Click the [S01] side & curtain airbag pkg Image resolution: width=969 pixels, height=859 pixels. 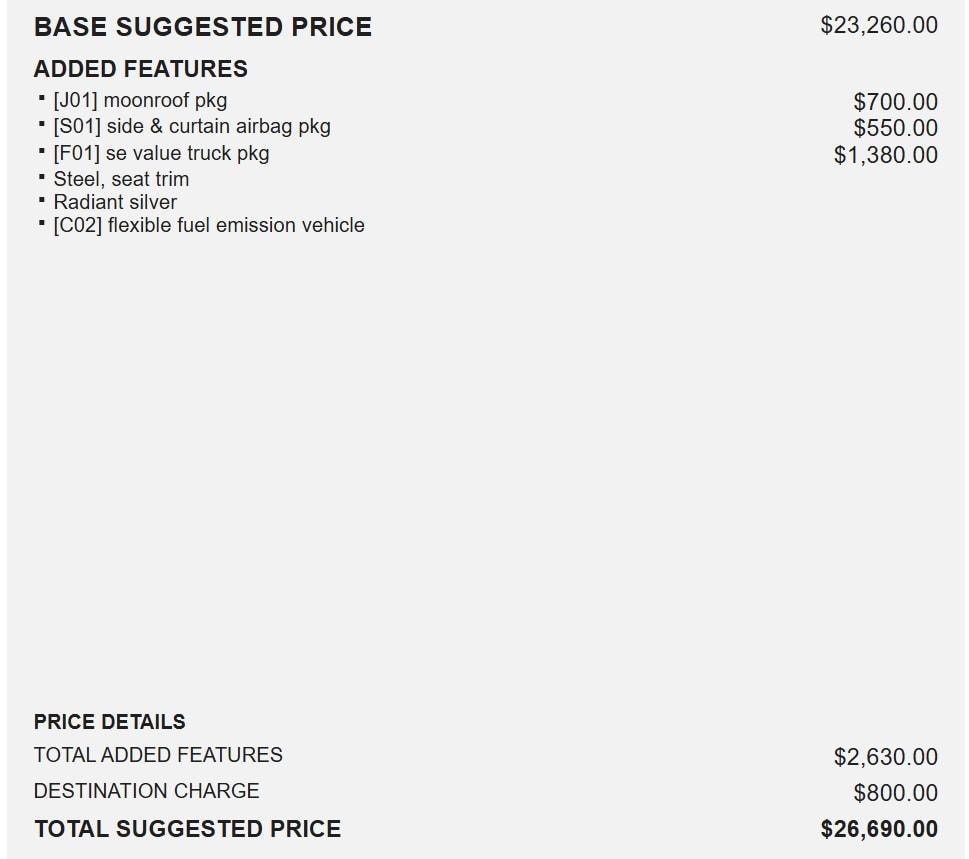point(192,126)
